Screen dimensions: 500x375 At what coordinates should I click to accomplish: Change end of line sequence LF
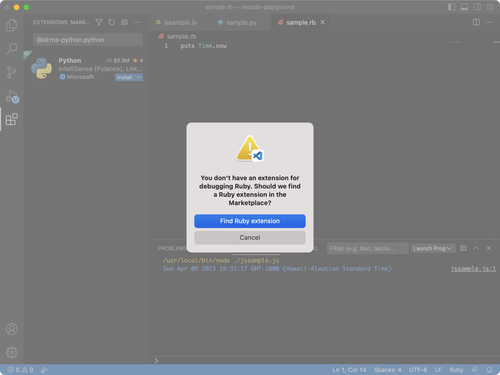pos(438,370)
